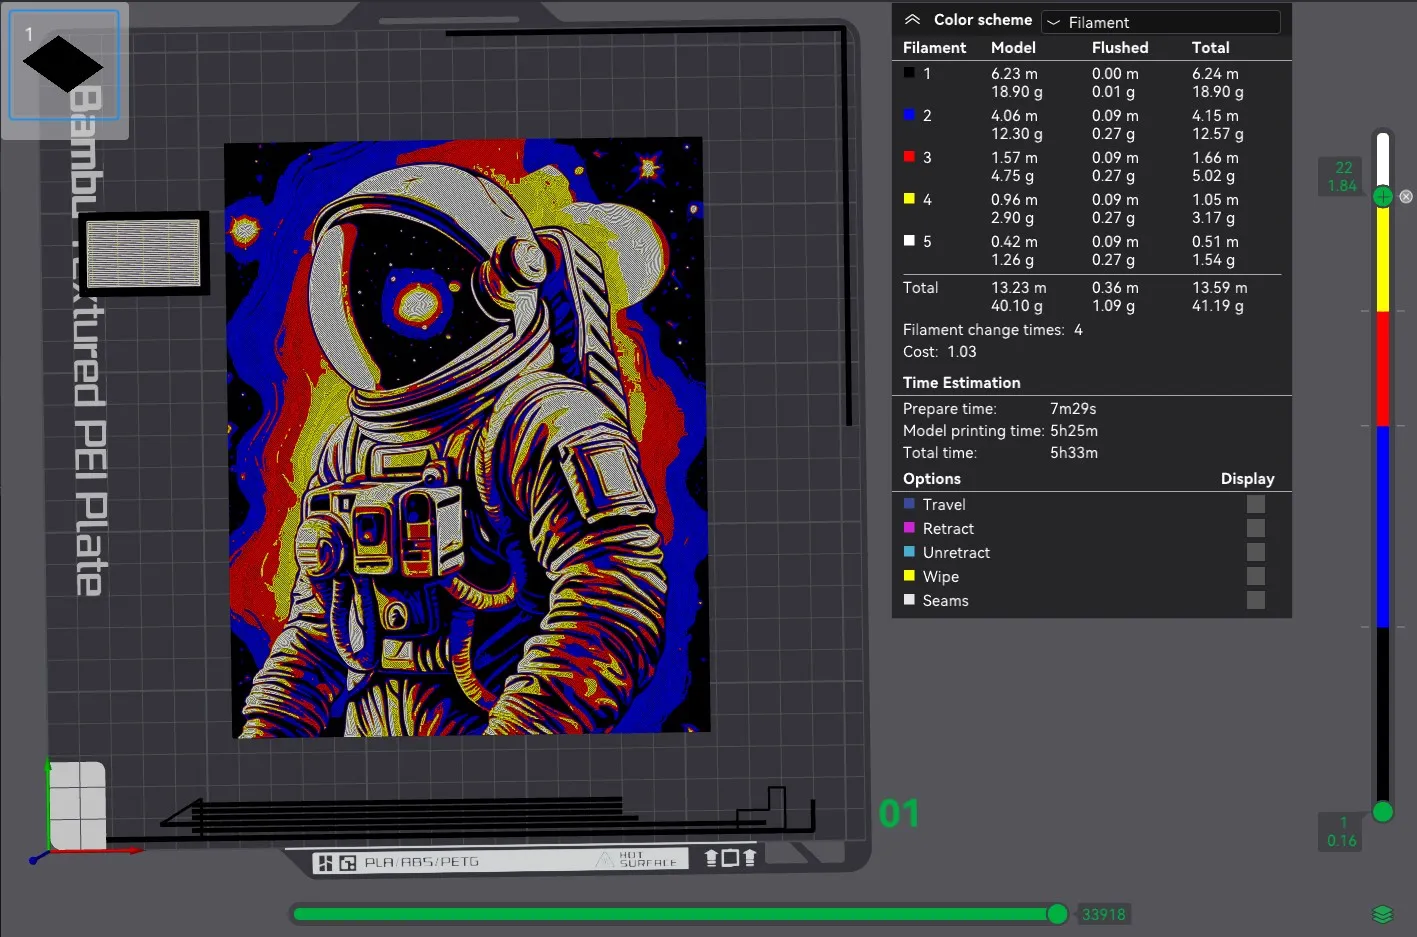
Task: Click the bottom green layer slider handle
Action: [x=1382, y=812]
